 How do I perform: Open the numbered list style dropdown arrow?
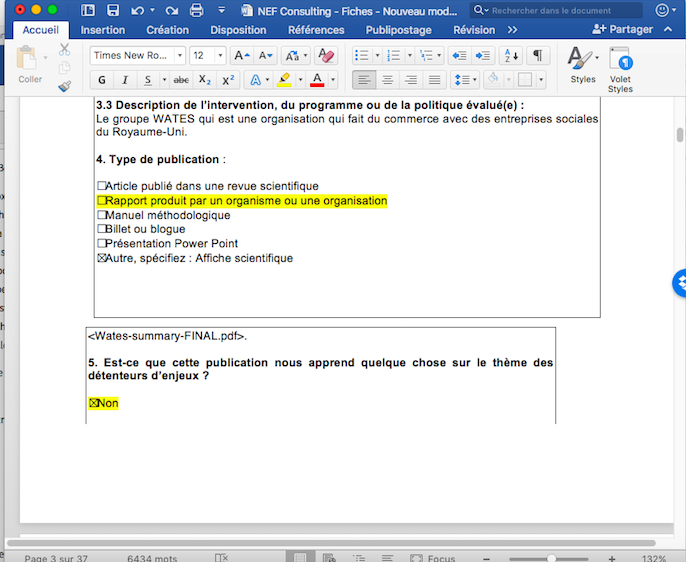pos(410,56)
